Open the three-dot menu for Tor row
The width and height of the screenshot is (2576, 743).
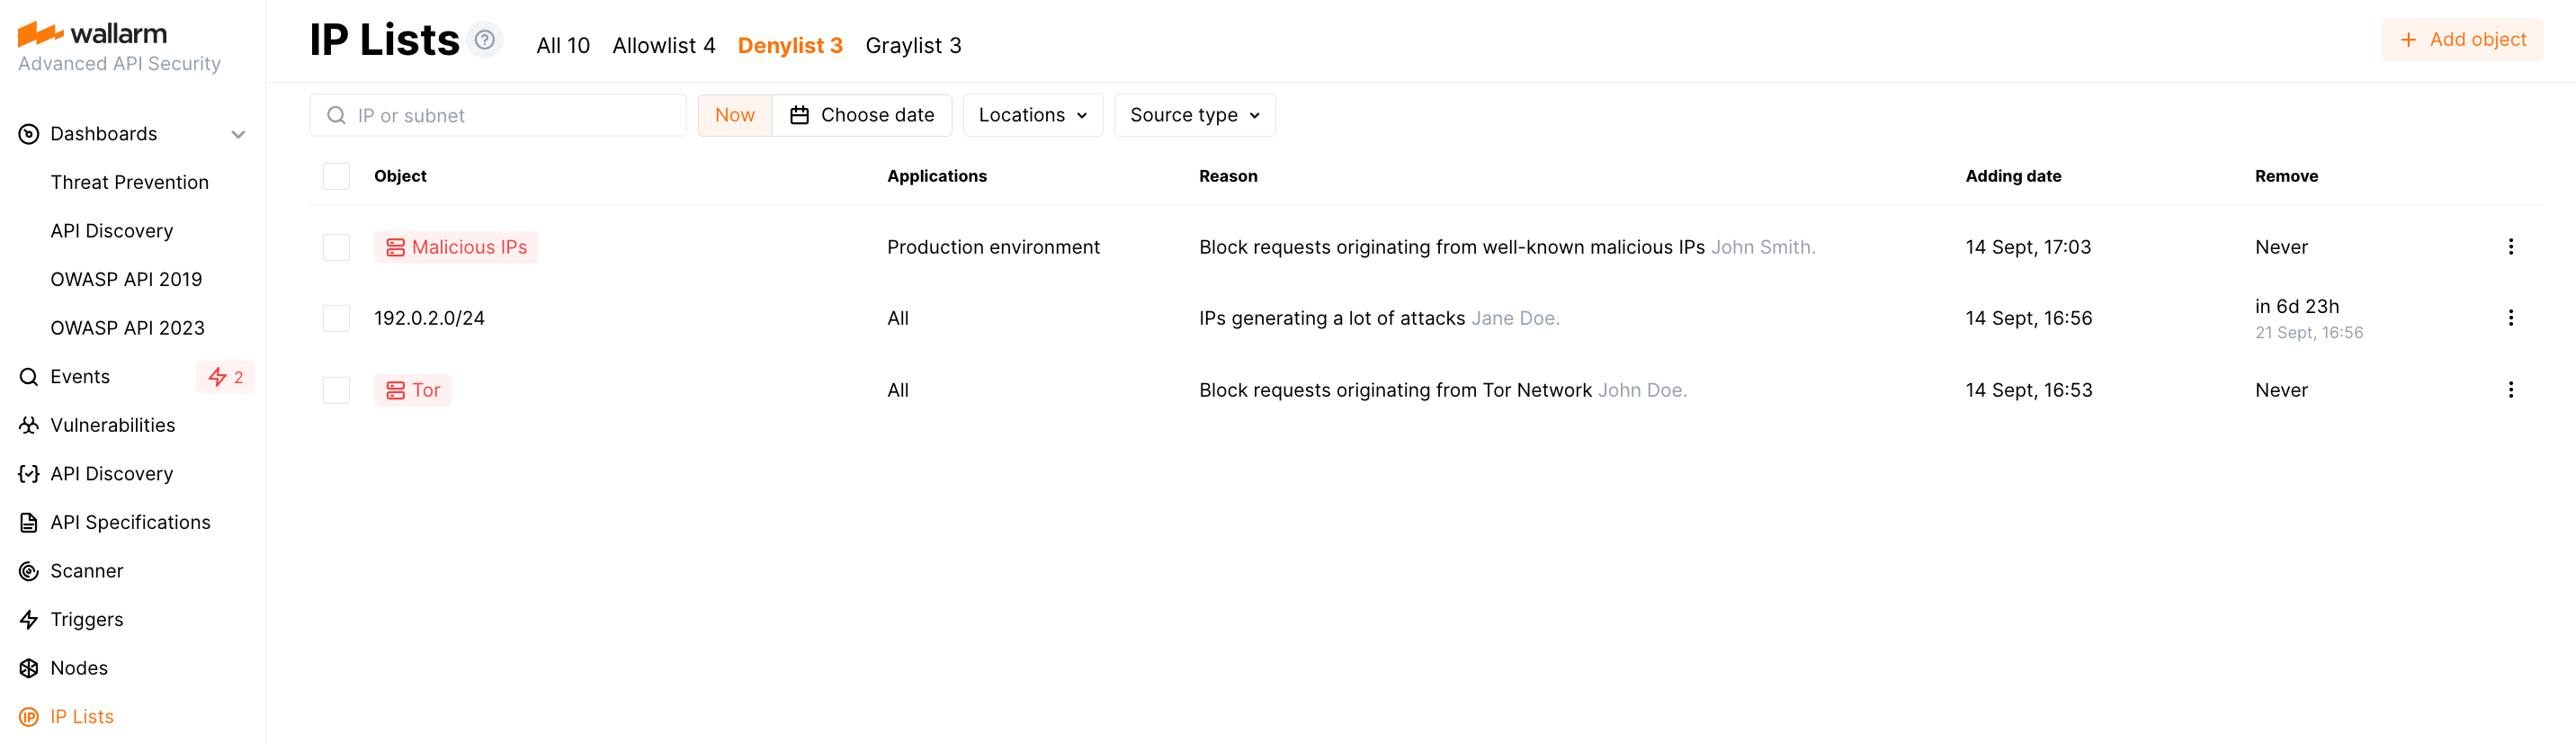click(2510, 390)
